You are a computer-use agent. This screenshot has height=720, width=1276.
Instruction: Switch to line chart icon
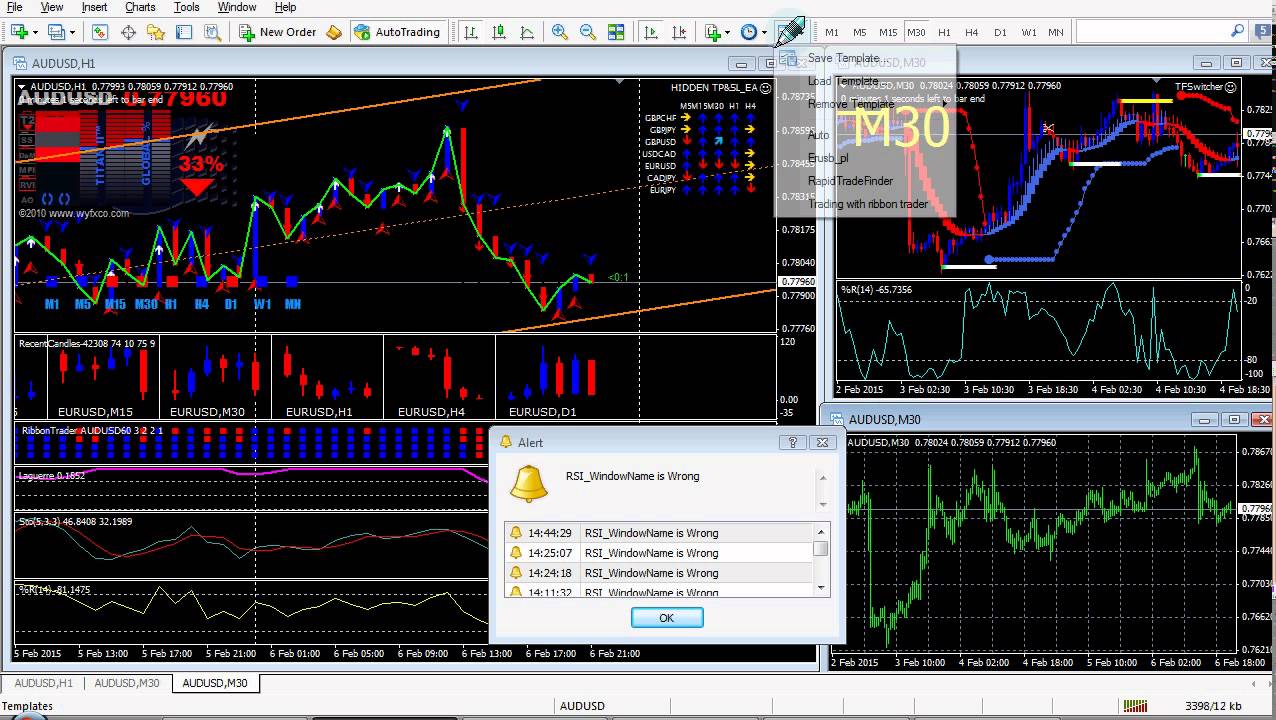point(527,32)
